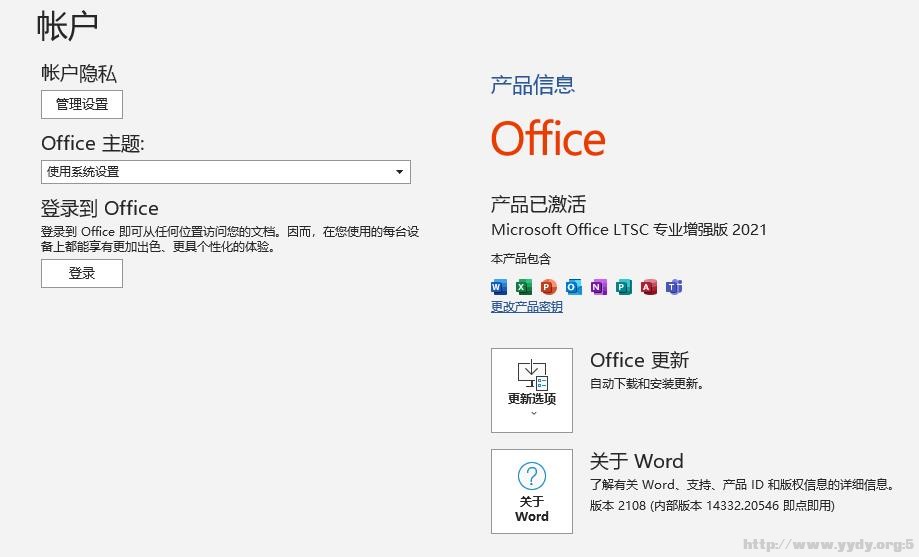
Task: Expand the Office 主题 dropdown arrow
Action: coord(399,172)
